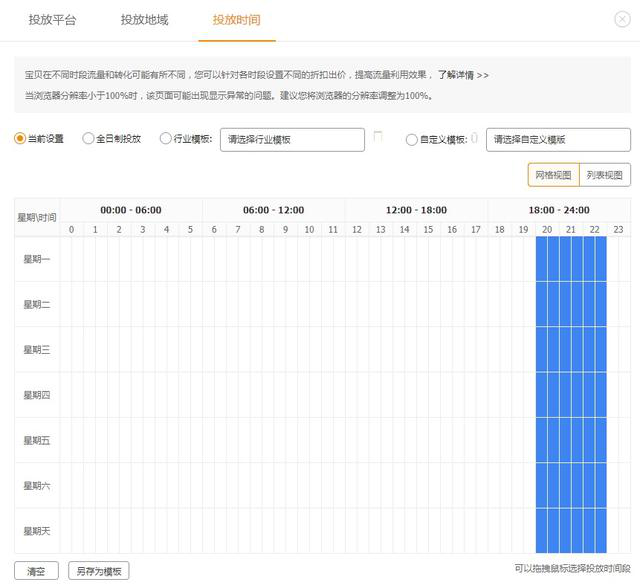
Task: Switch to the 投放平台 tab
Action: tap(52, 20)
